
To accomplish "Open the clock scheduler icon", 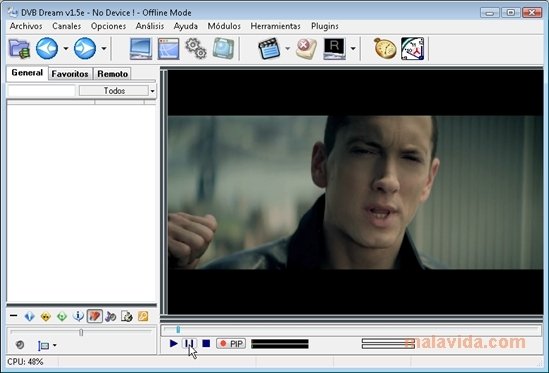I will 412,49.
